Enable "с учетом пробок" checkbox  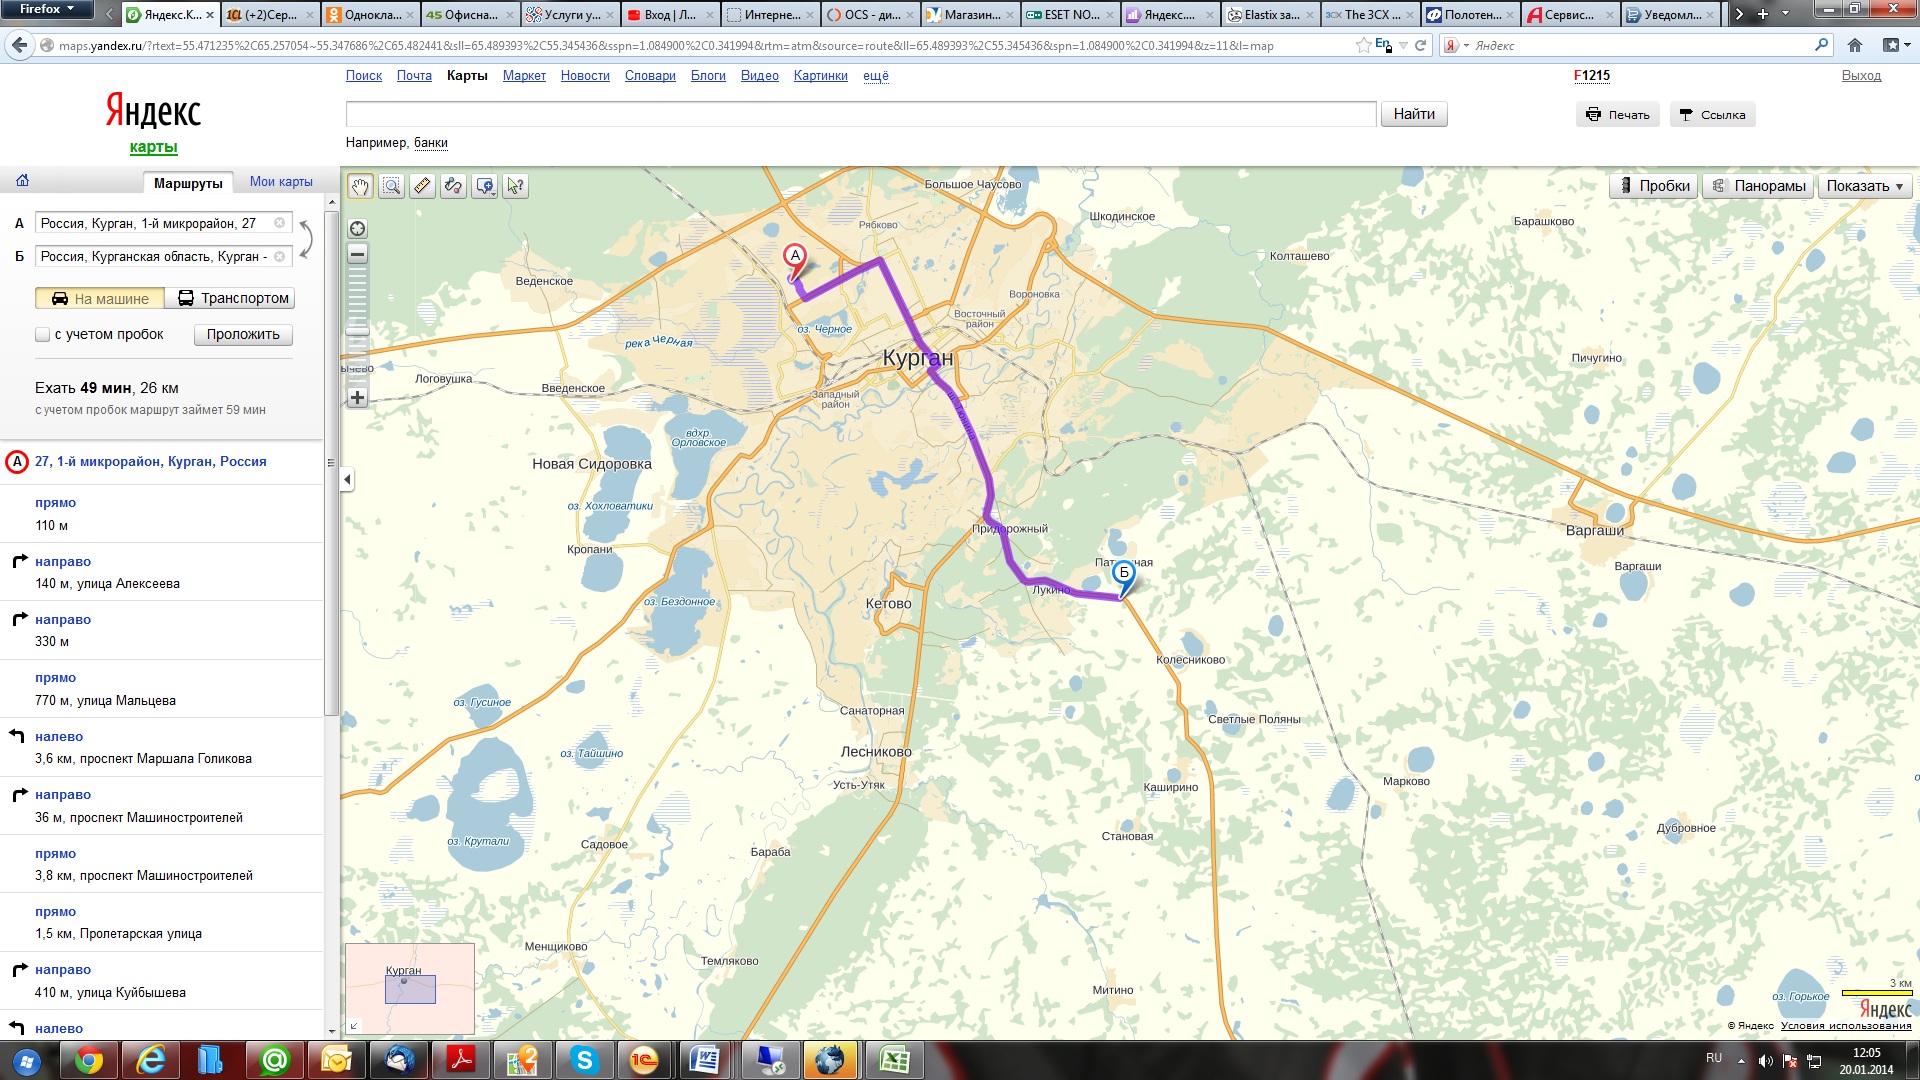tap(42, 335)
